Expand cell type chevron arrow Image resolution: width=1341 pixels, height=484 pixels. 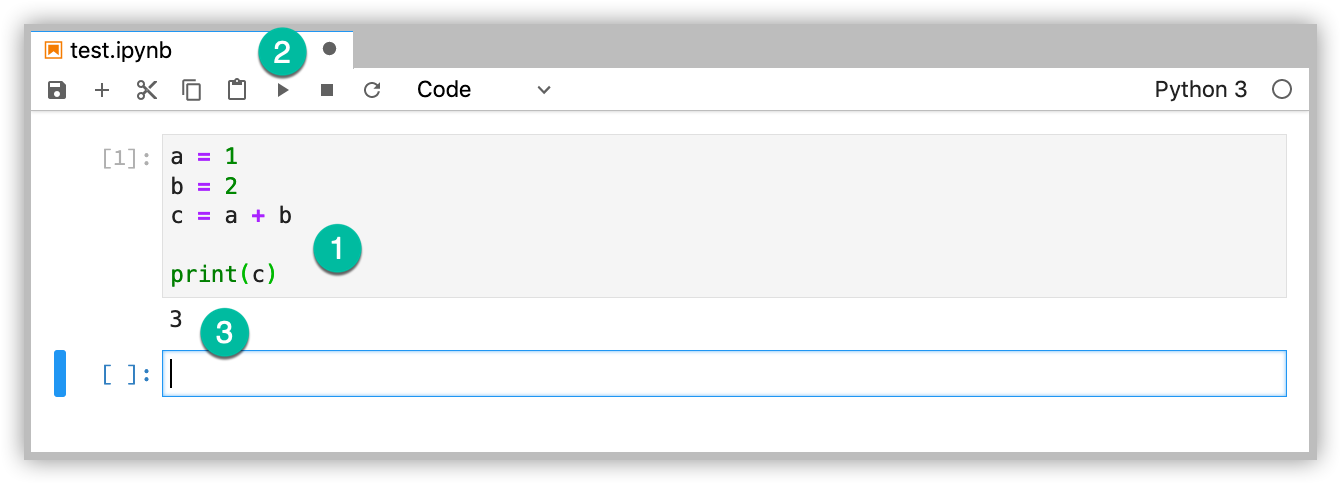click(x=544, y=90)
